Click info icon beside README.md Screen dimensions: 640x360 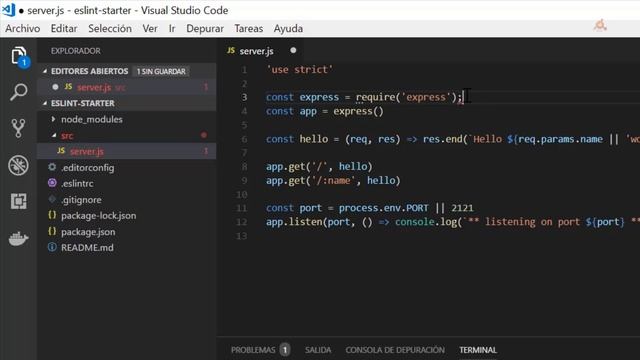coord(52,247)
